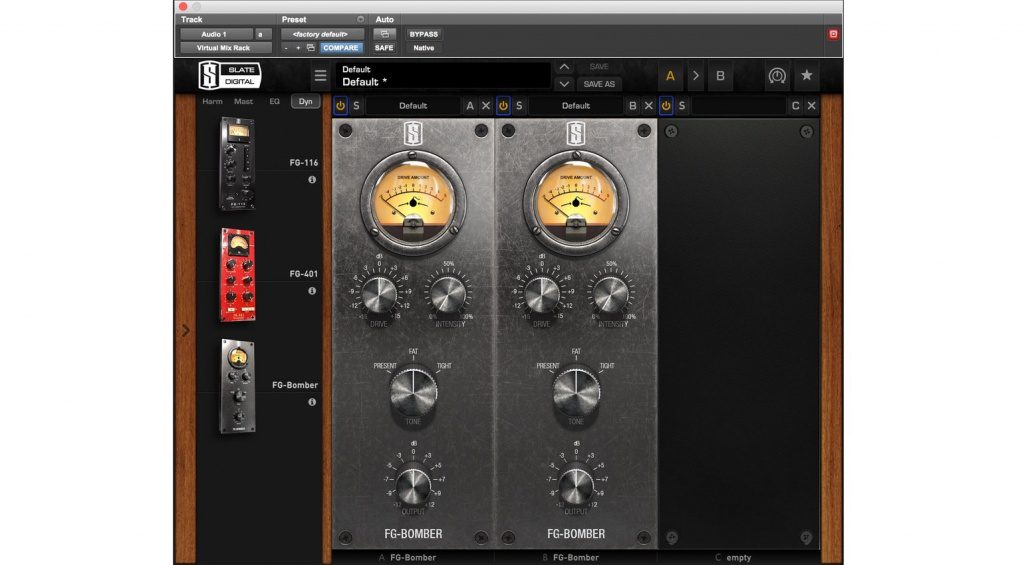Select the FG-401 module thumbnail
Screen dimensions: 1024x565
click(237, 274)
